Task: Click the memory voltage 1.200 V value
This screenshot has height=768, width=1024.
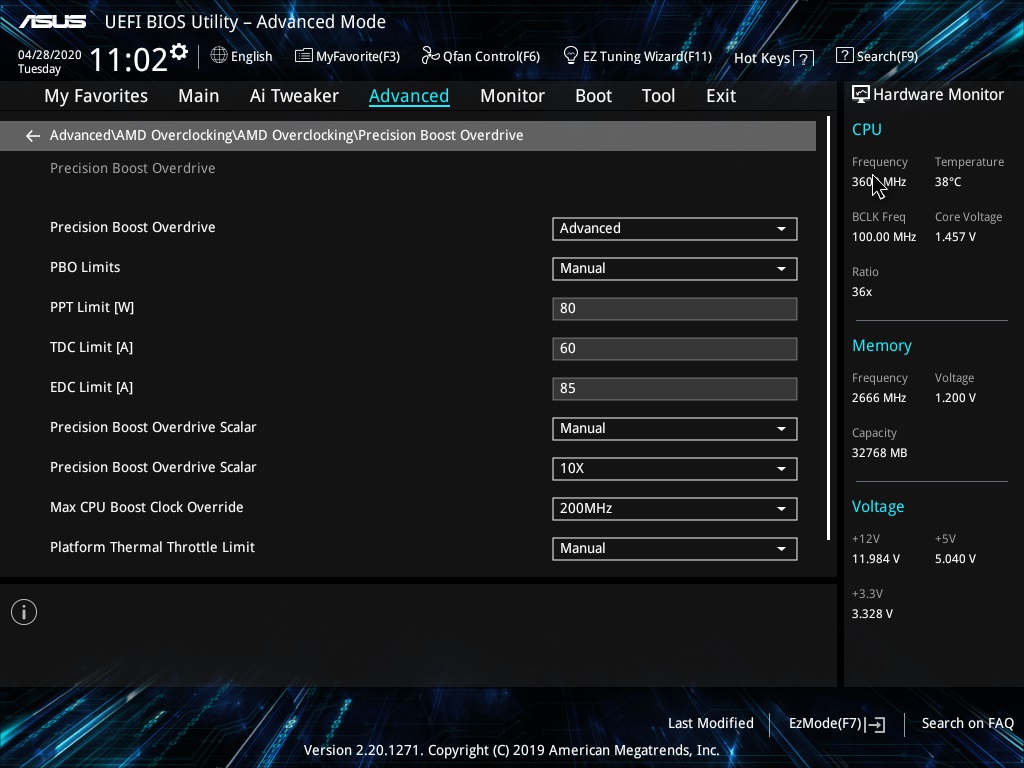Action: 955,398
